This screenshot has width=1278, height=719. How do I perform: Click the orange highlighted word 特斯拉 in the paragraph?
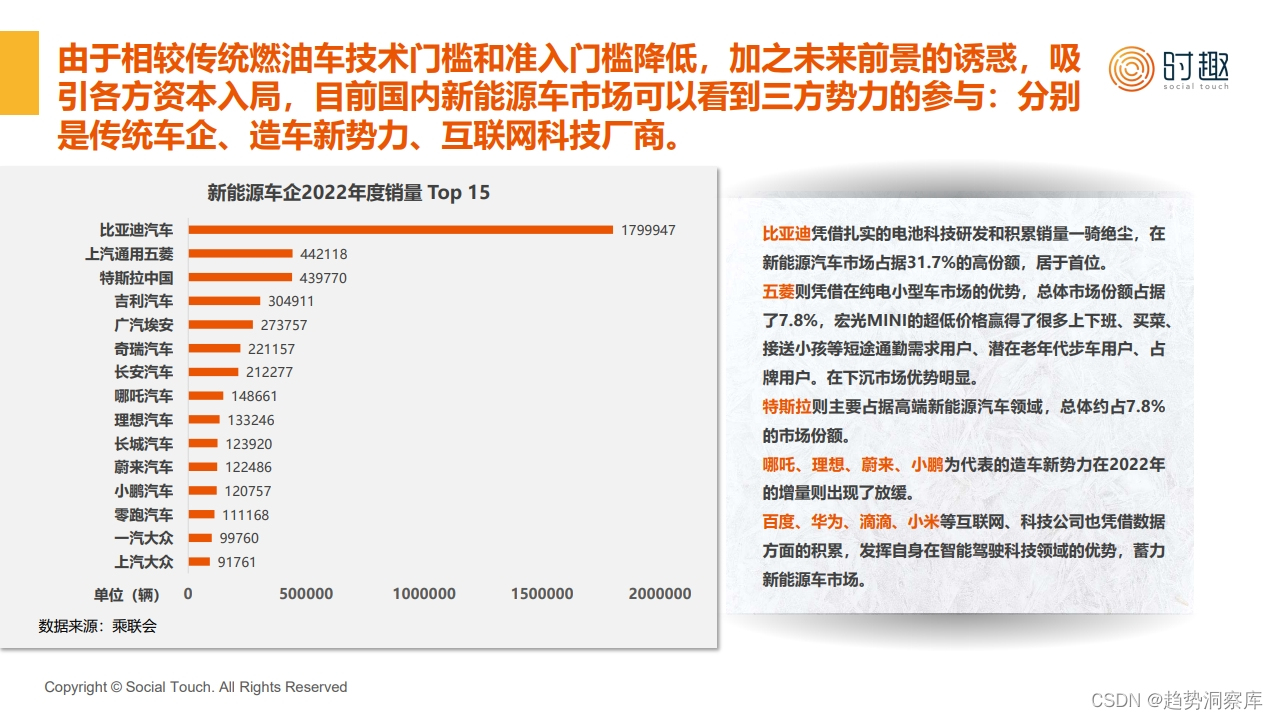pos(787,407)
